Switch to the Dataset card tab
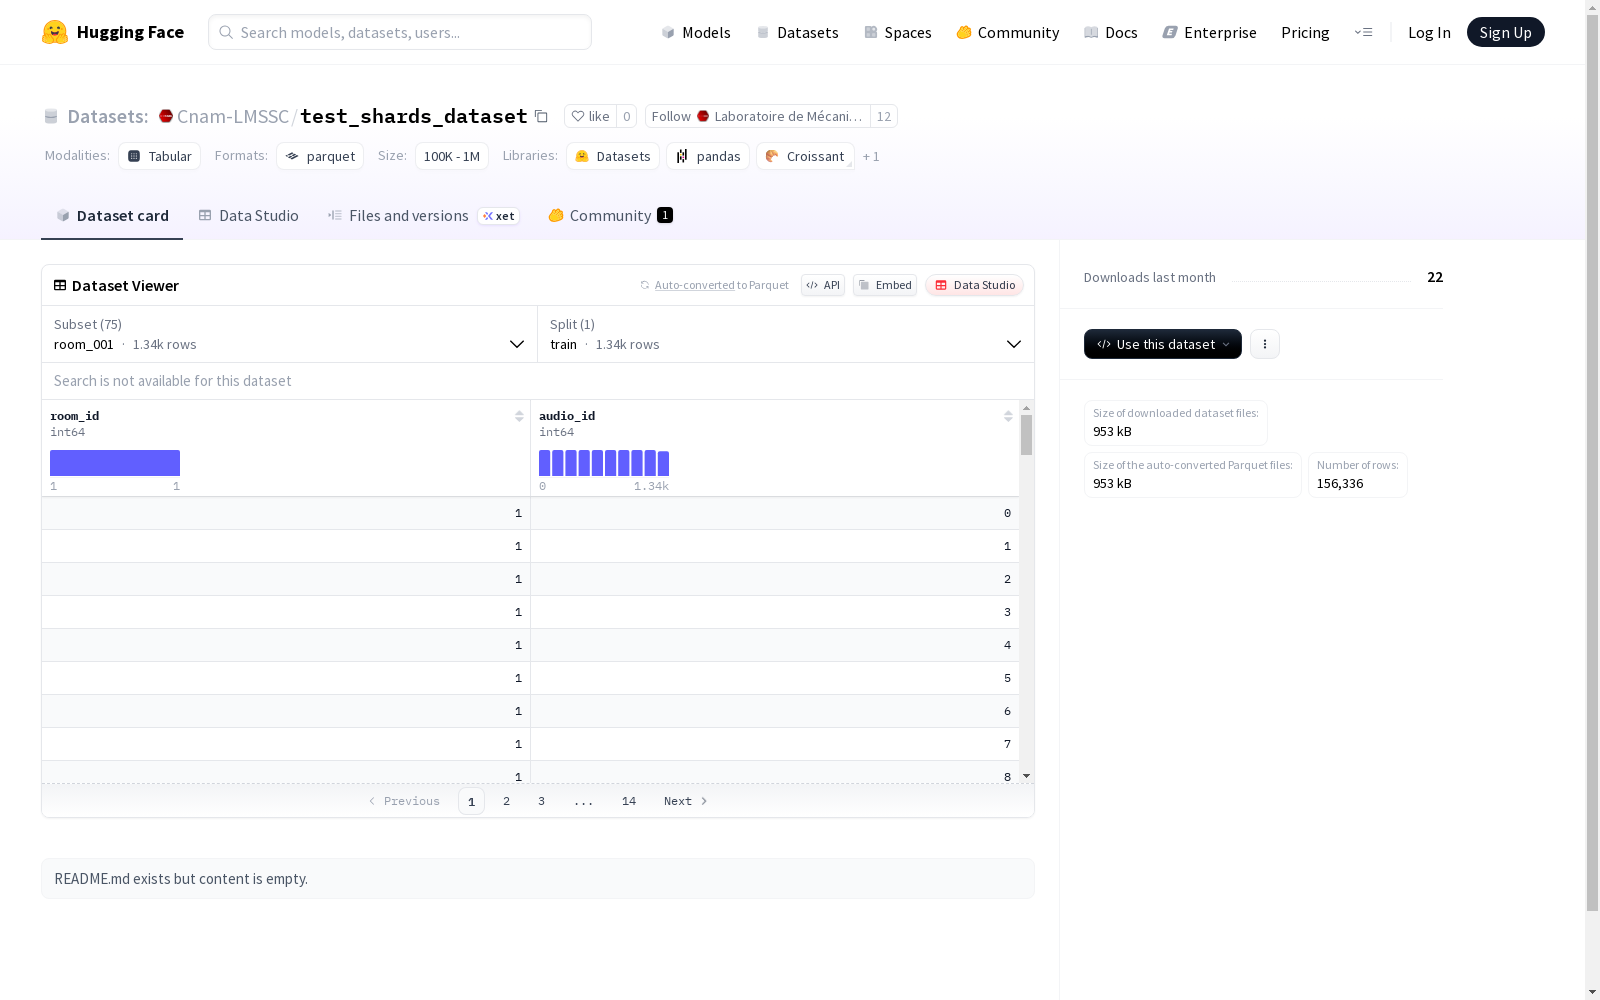 (112, 216)
